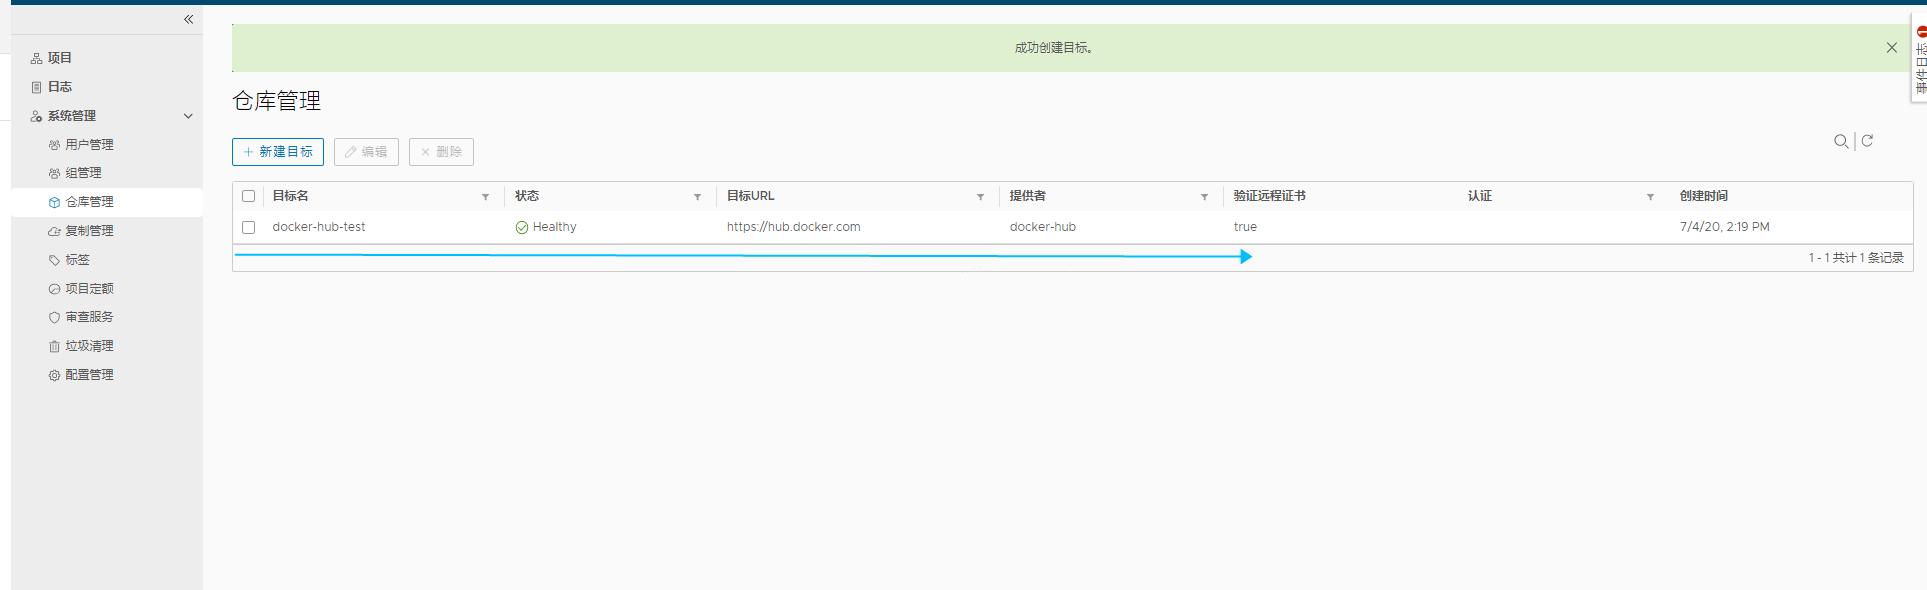
Task: Open the 目标名 column filter
Action: pyautogui.click(x=486, y=197)
